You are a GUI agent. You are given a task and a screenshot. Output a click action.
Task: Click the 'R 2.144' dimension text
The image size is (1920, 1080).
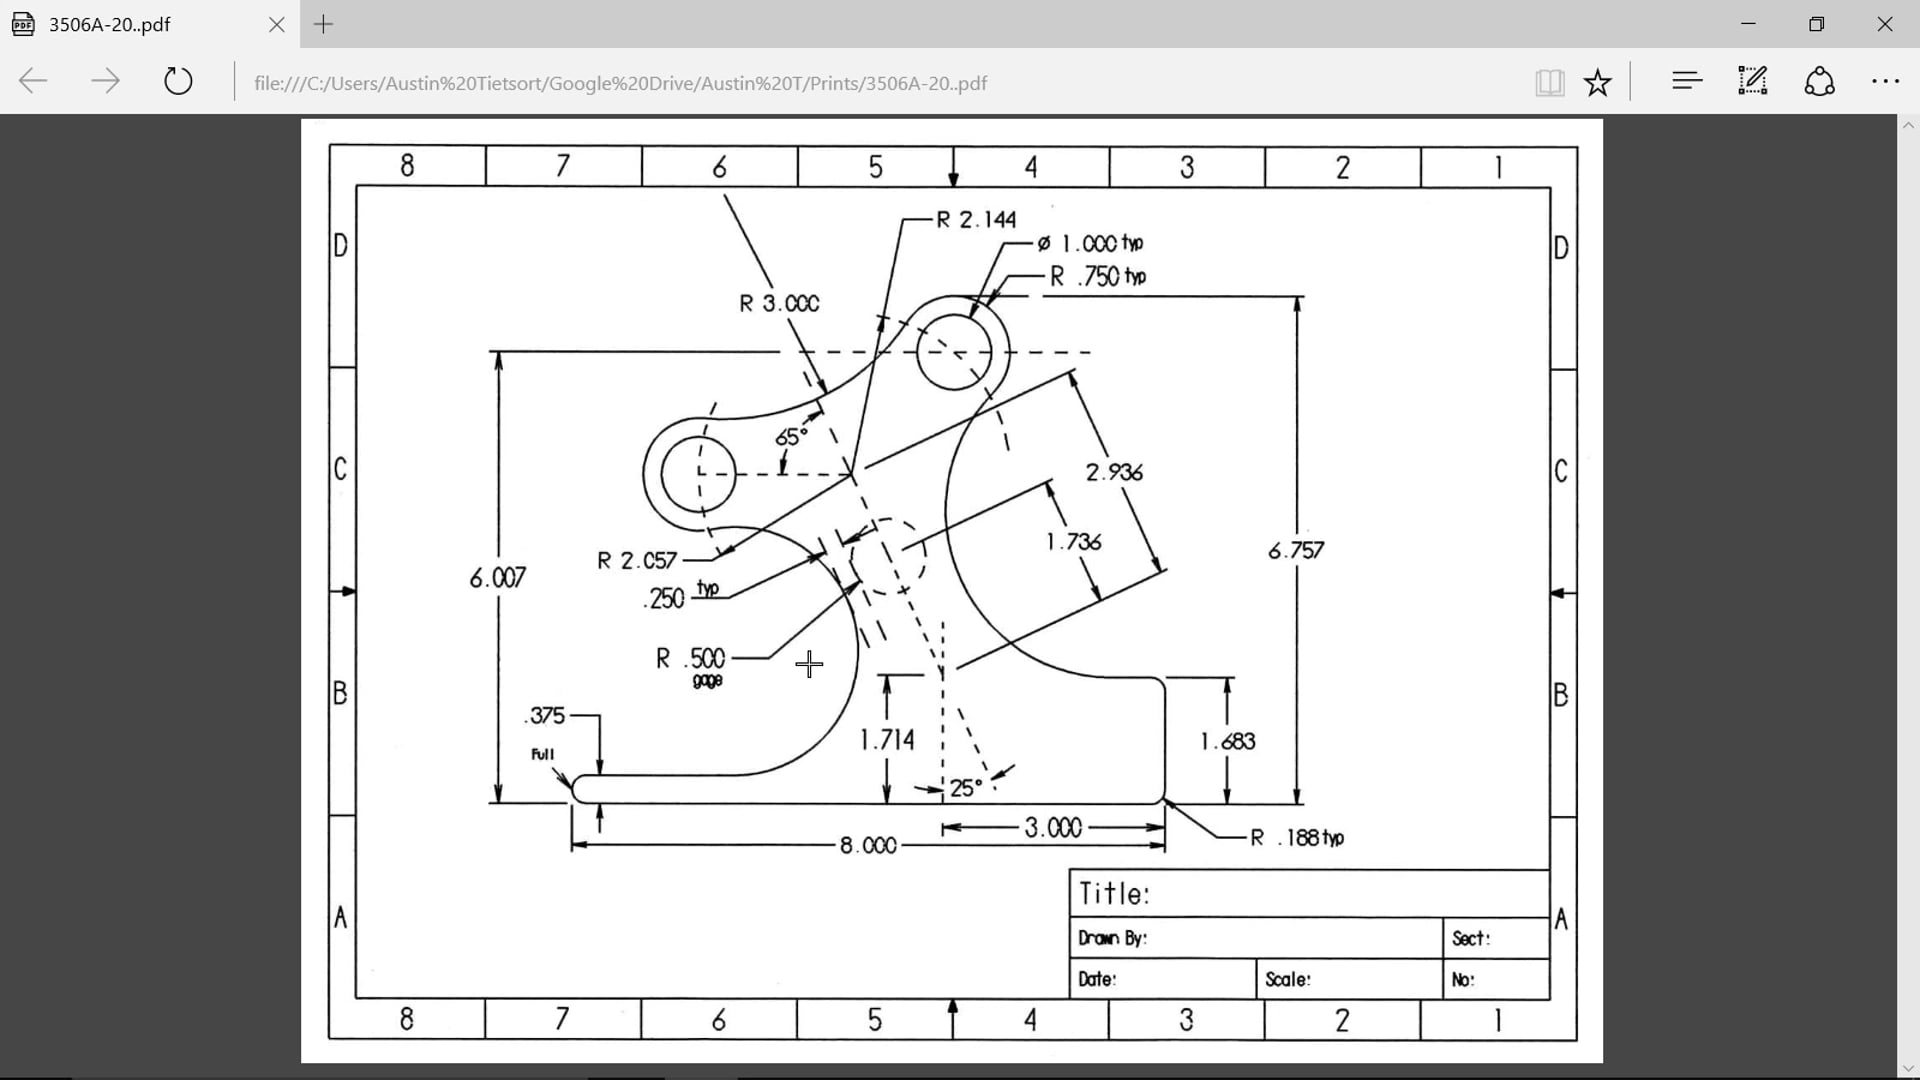(976, 220)
